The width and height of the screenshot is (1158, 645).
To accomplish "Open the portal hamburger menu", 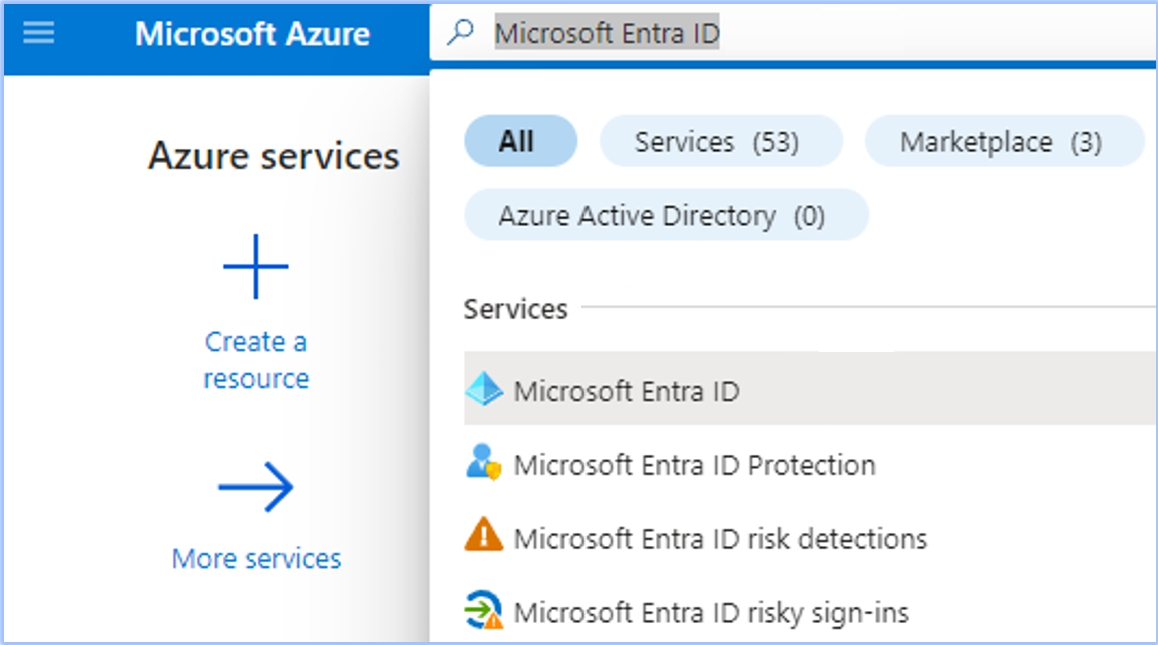I will pyautogui.click(x=38, y=33).
